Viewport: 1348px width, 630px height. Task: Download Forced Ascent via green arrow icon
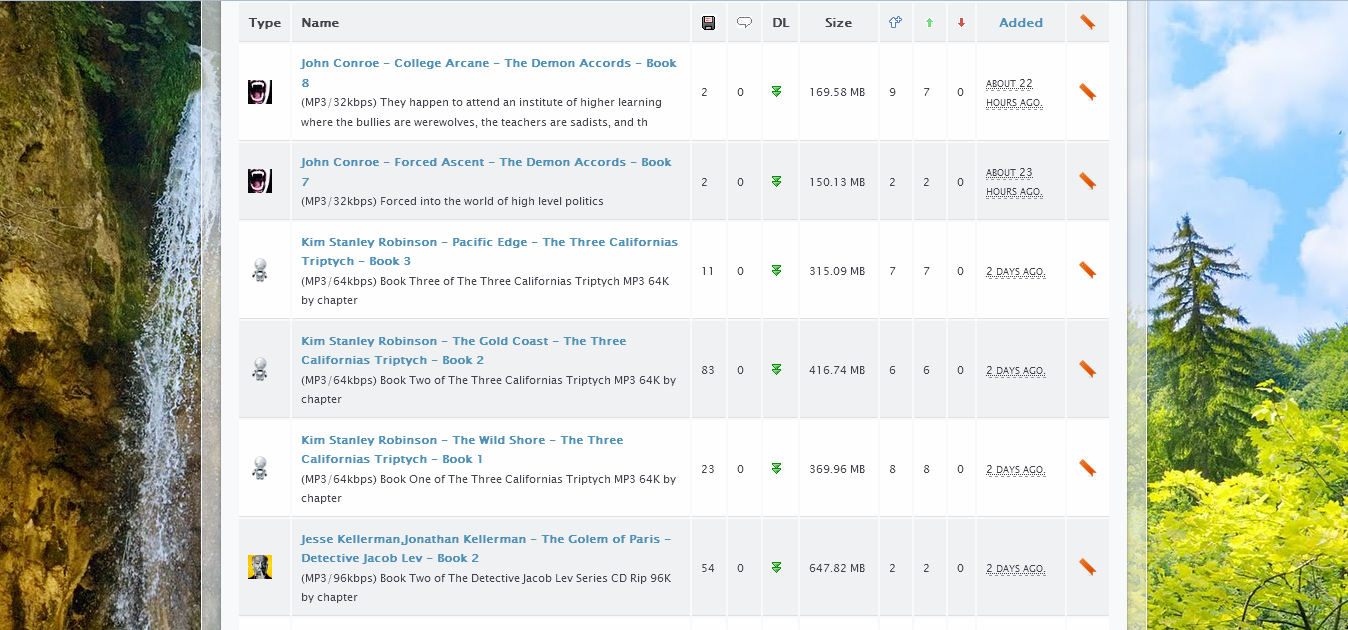coord(776,181)
